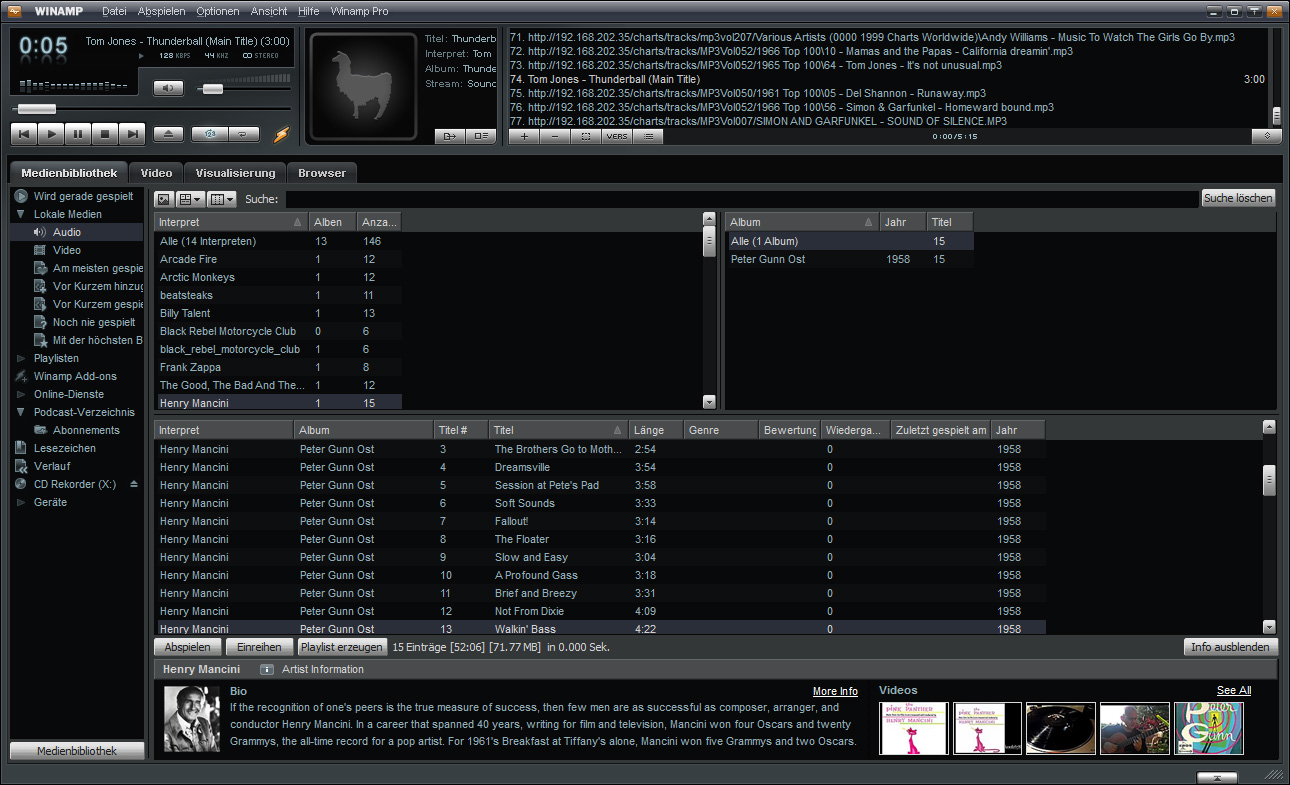Sort artists by the Interpret column header
The width and height of the screenshot is (1290, 785).
(x=231, y=222)
